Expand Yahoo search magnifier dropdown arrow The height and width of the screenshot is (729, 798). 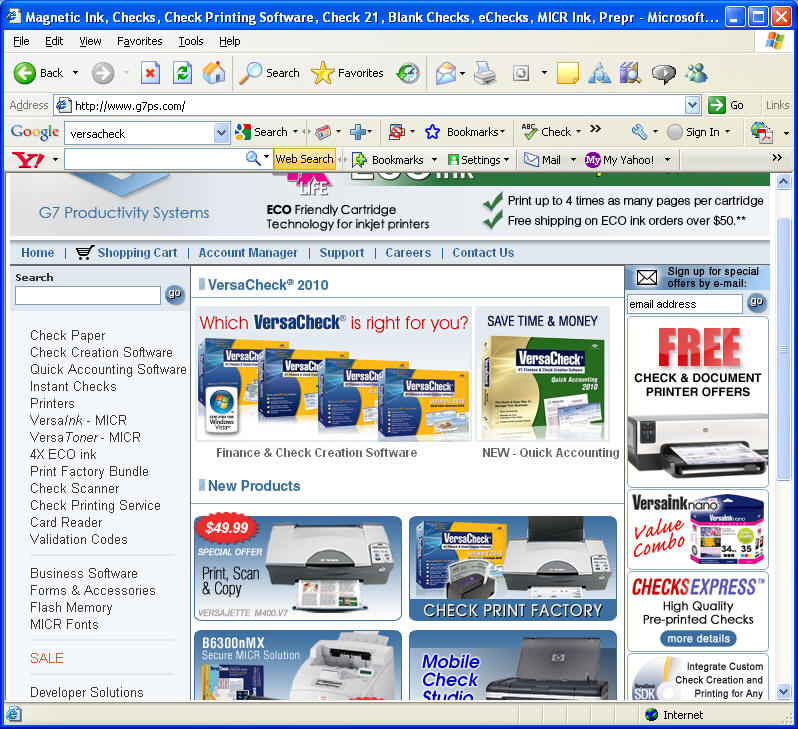266,157
